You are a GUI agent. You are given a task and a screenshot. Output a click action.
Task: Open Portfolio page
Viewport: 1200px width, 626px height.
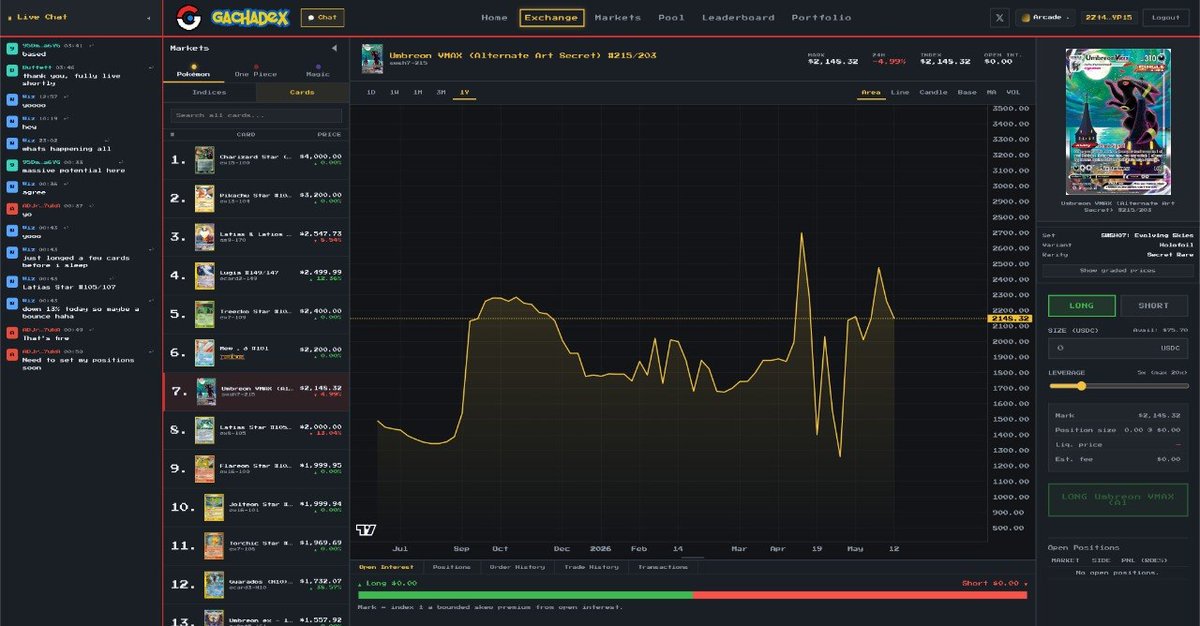[821, 18]
